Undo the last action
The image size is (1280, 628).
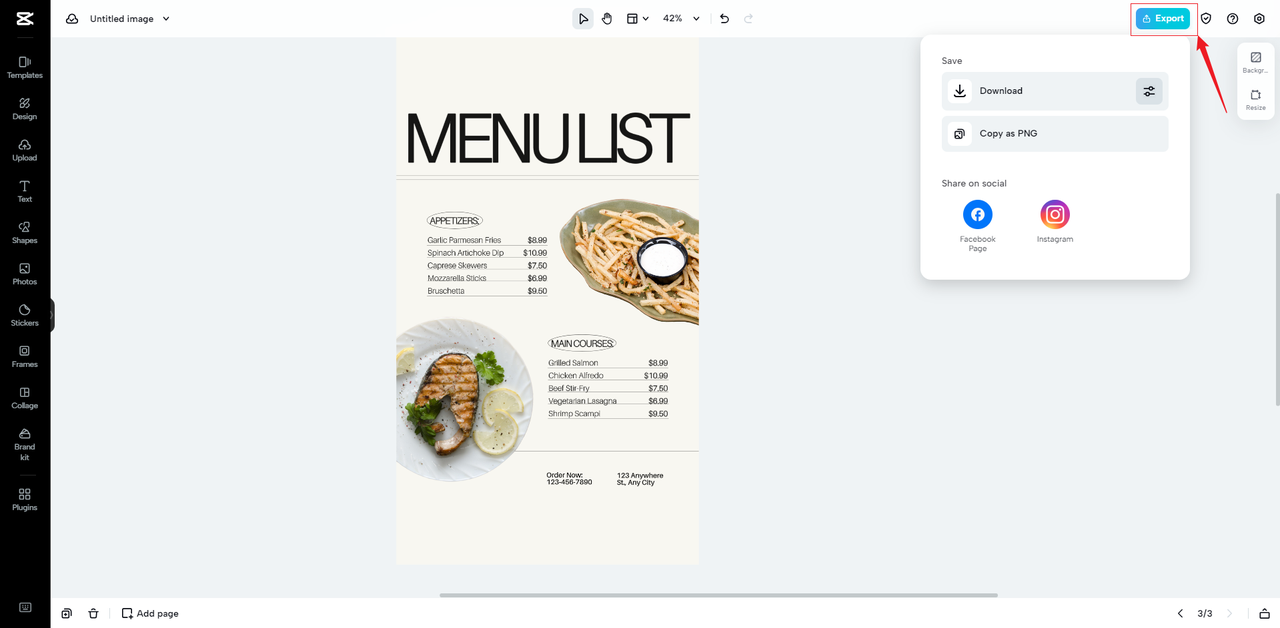(x=724, y=19)
